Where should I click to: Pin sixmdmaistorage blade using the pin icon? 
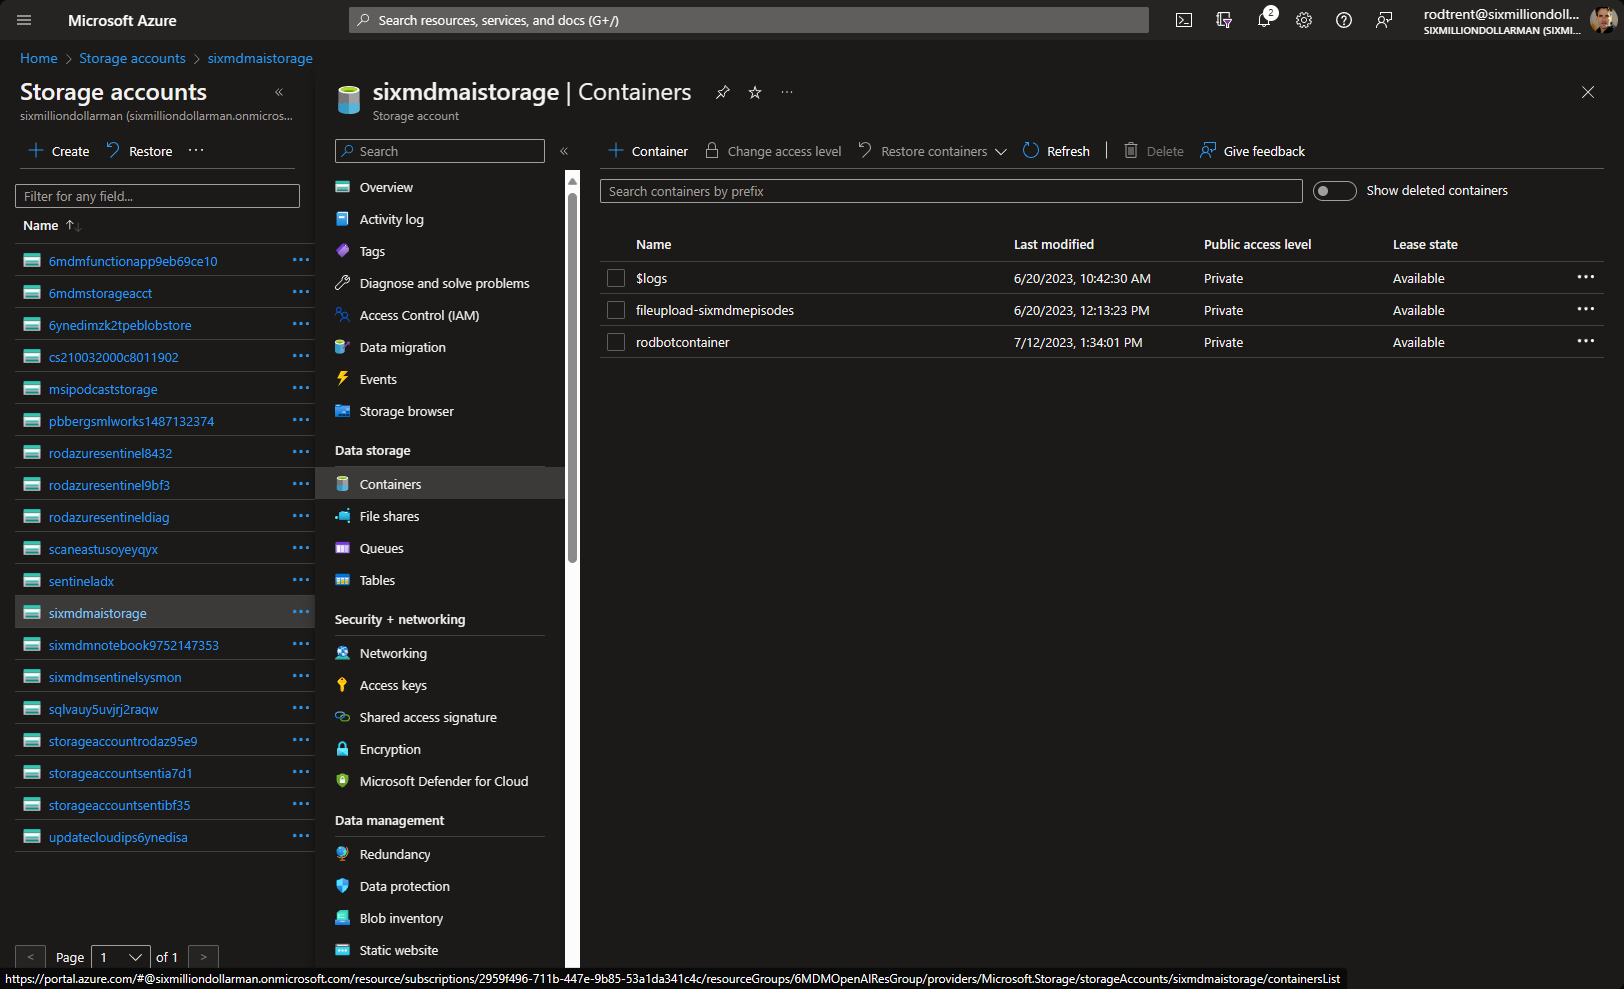722,92
